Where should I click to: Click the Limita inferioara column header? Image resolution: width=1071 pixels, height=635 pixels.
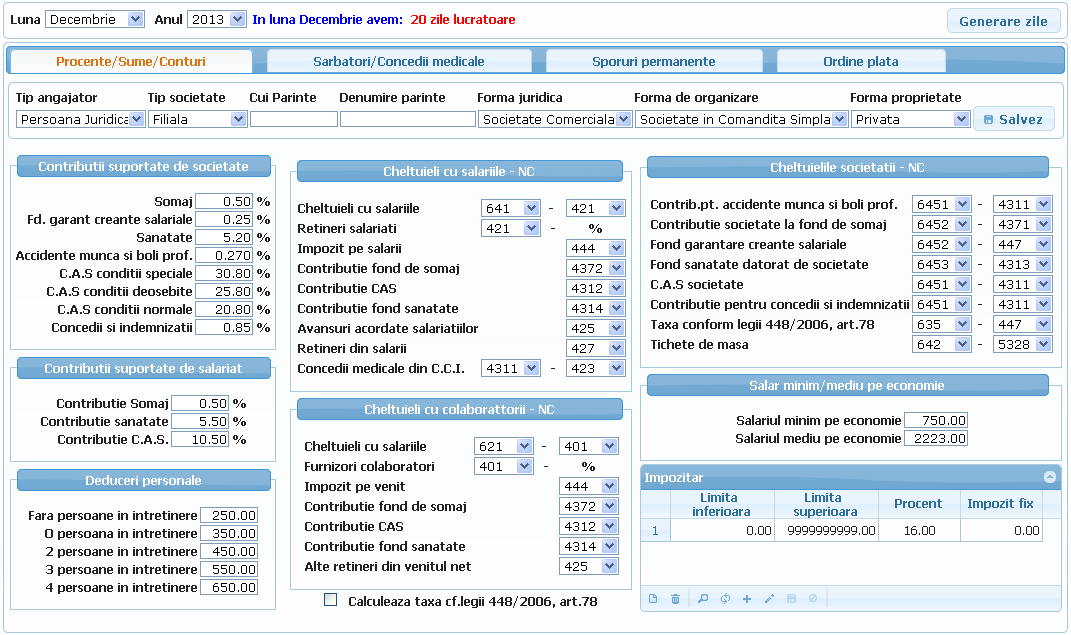point(722,505)
